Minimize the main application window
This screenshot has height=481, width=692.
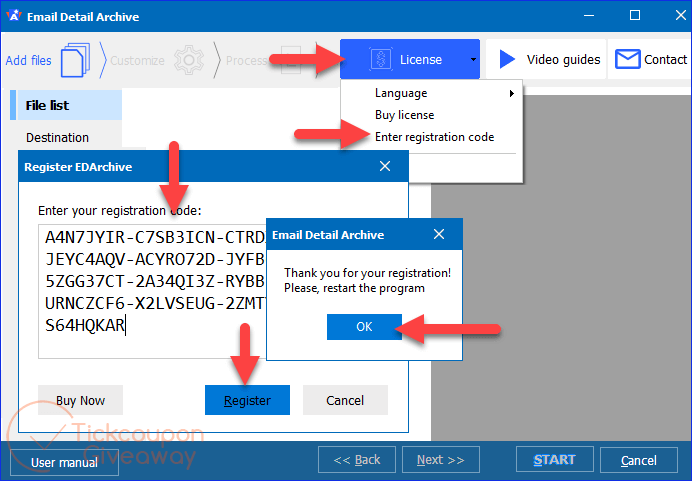click(x=589, y=16)
